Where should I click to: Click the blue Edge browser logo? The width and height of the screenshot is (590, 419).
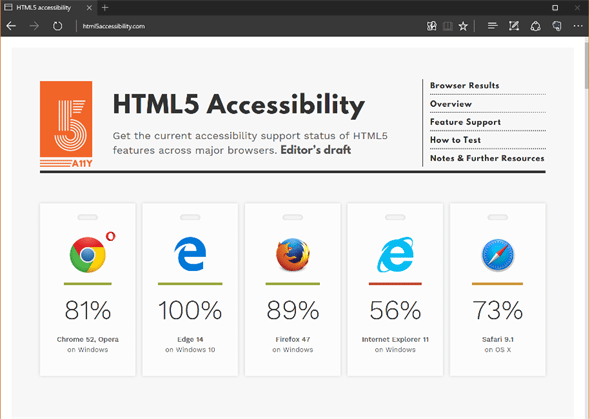click(x=190, y=254)
